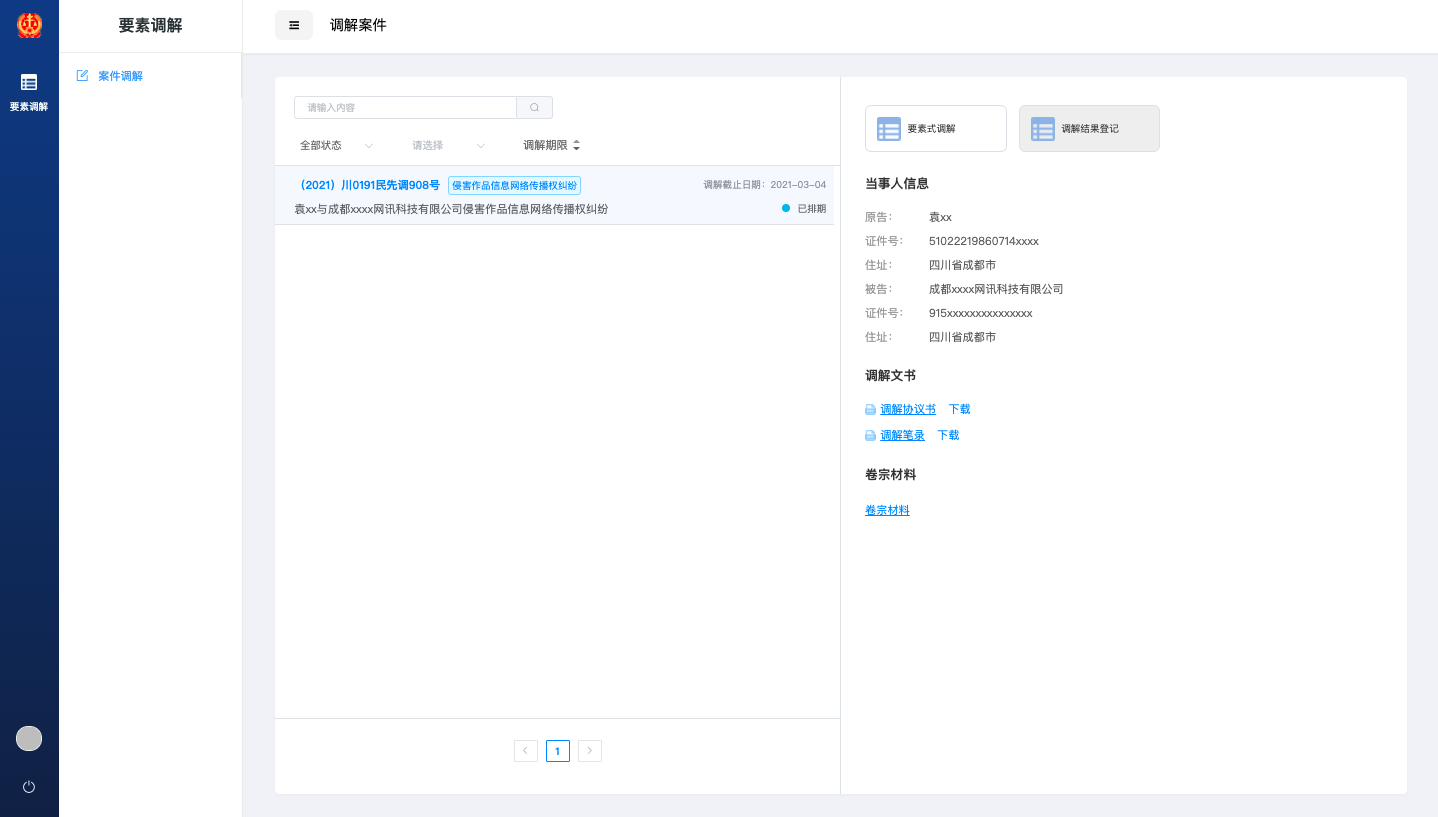Screen dimensions: 1438x817
Task: Click the blue status dot beside 已排期
Action: coord(786,208)
